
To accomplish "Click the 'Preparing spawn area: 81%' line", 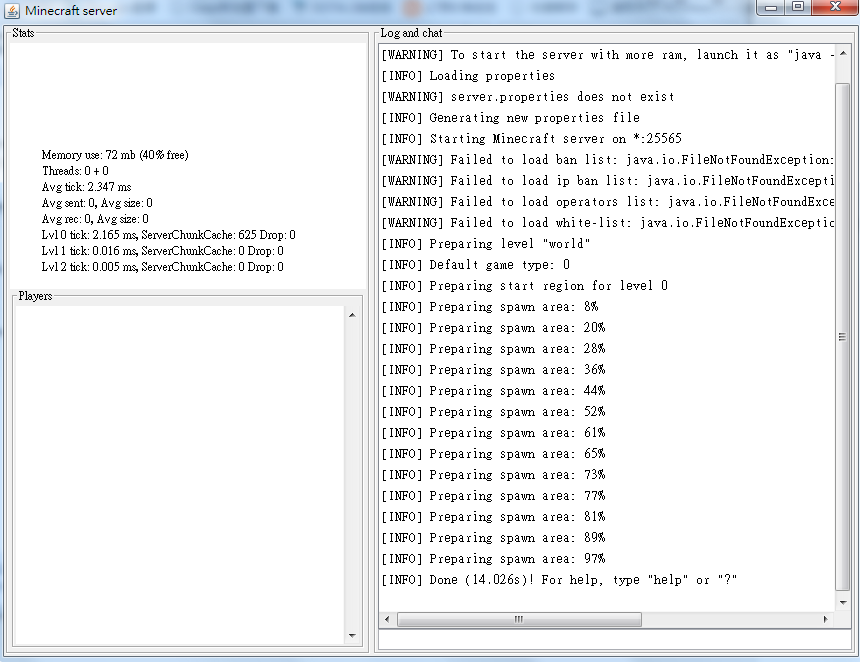I will pyautogui.click(x=494, y=517).
